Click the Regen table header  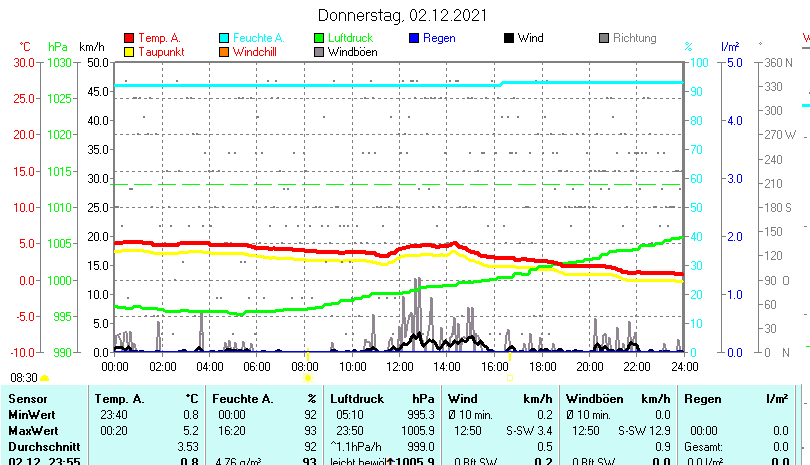pos(703,399)
